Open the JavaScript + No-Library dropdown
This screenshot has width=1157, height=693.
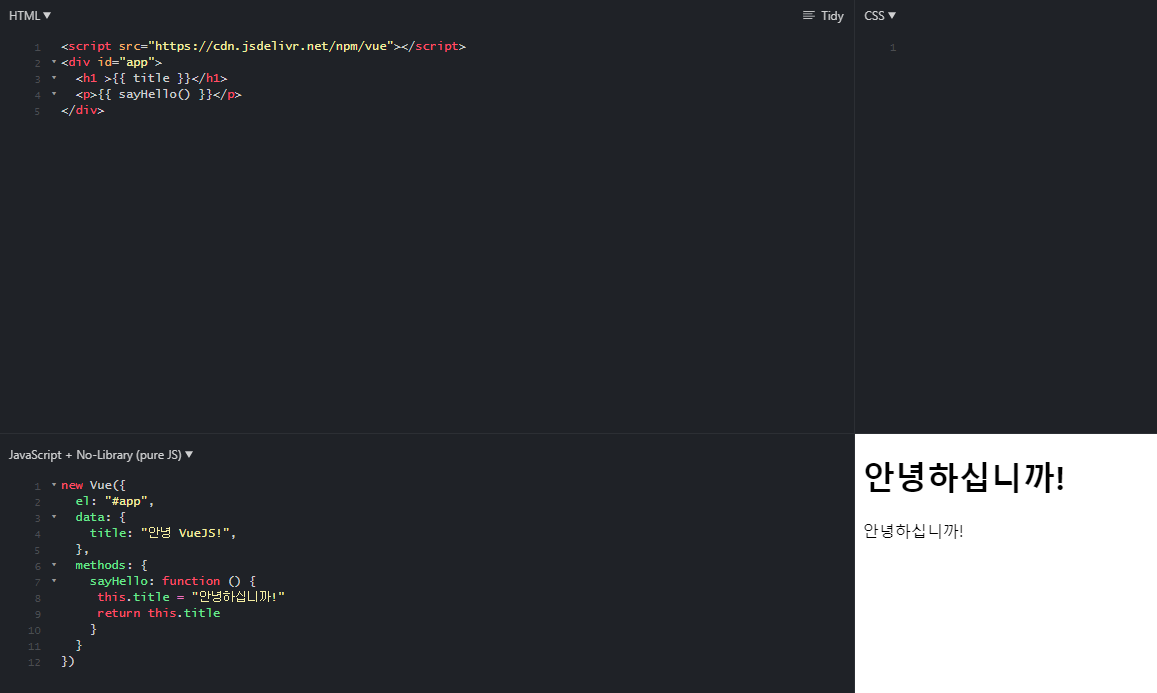tap(100, 455)
